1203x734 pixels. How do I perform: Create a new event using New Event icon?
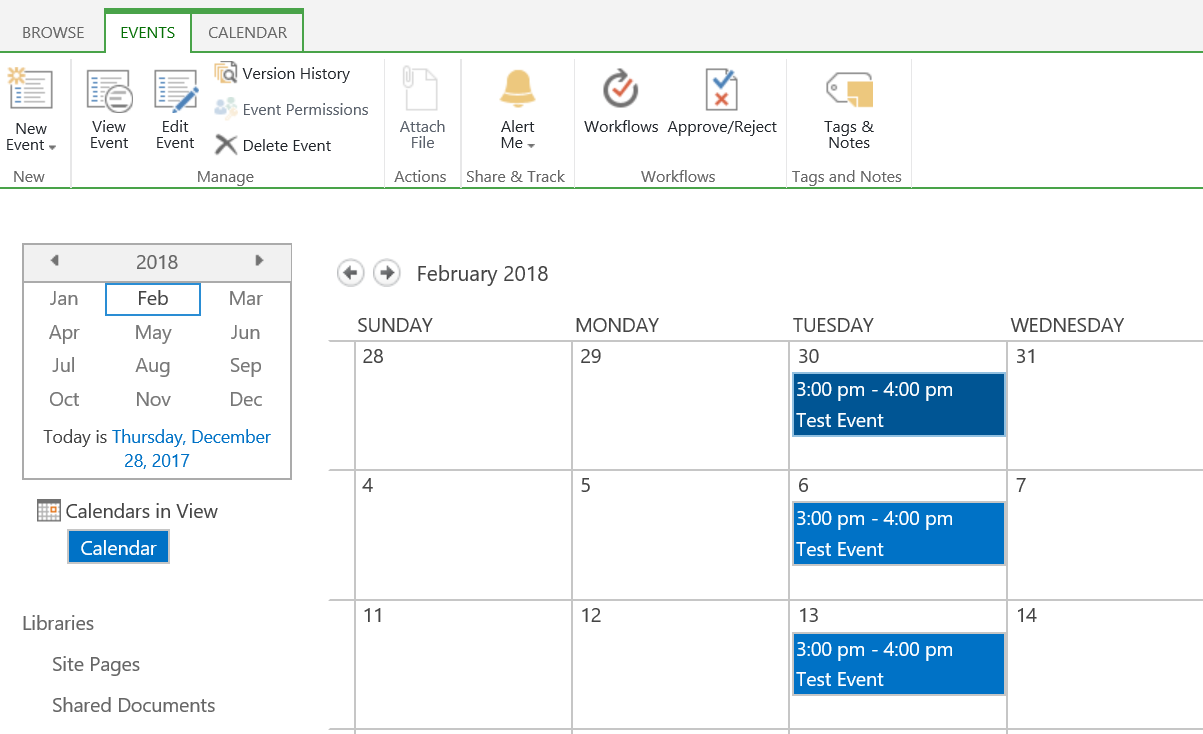31,103
